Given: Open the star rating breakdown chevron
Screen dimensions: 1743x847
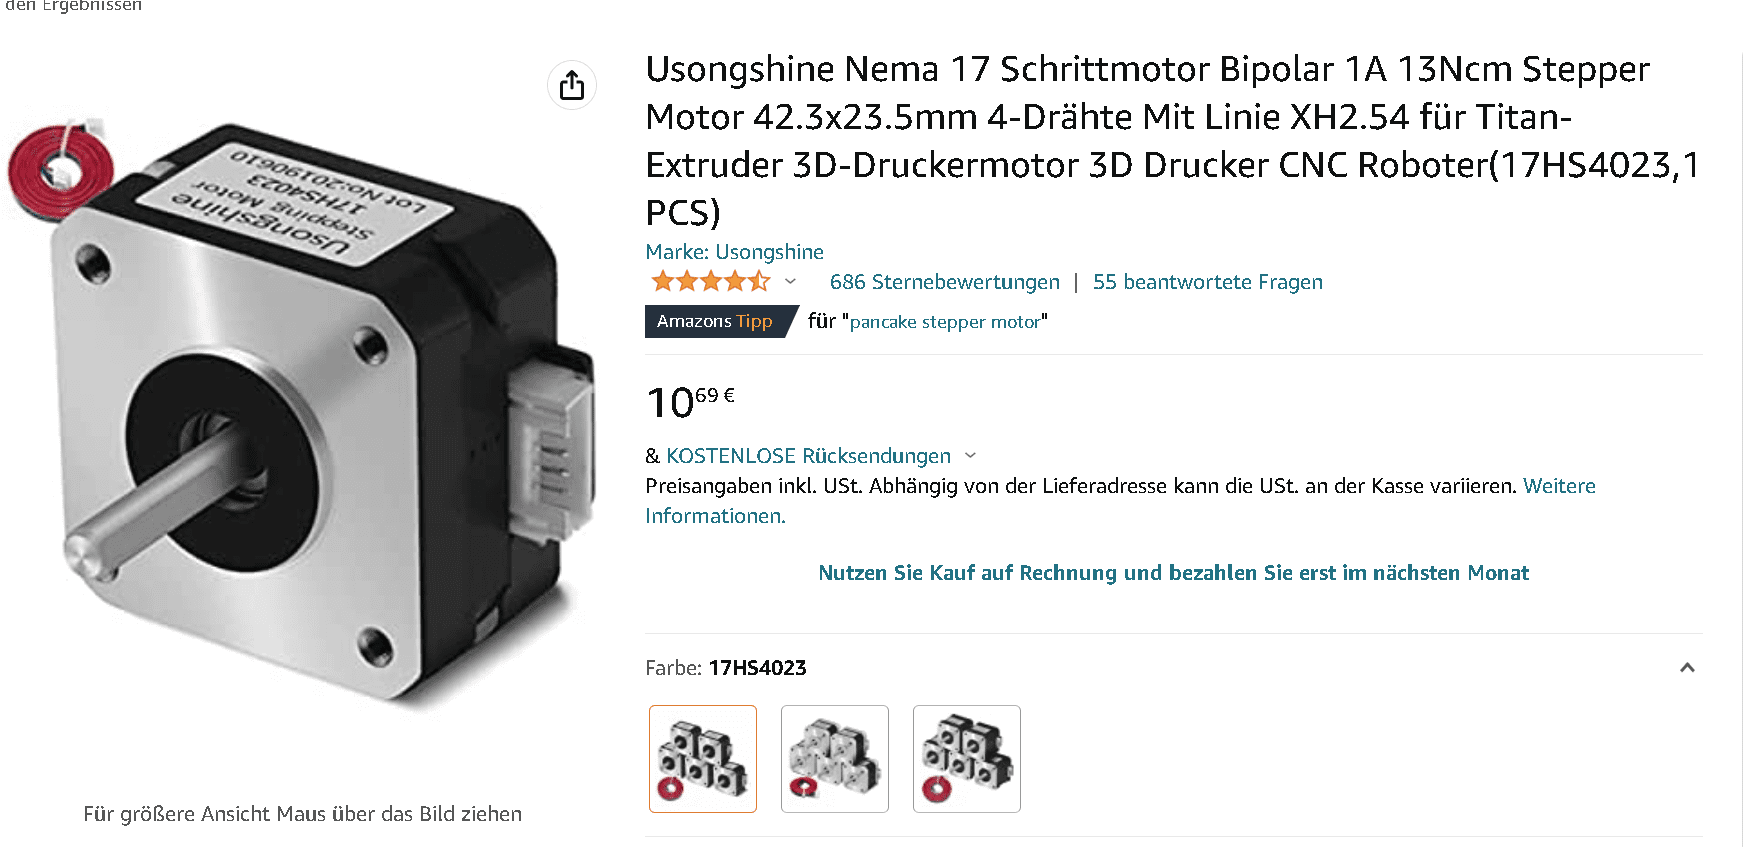Looking at the screenshot, I should (790, 282).
